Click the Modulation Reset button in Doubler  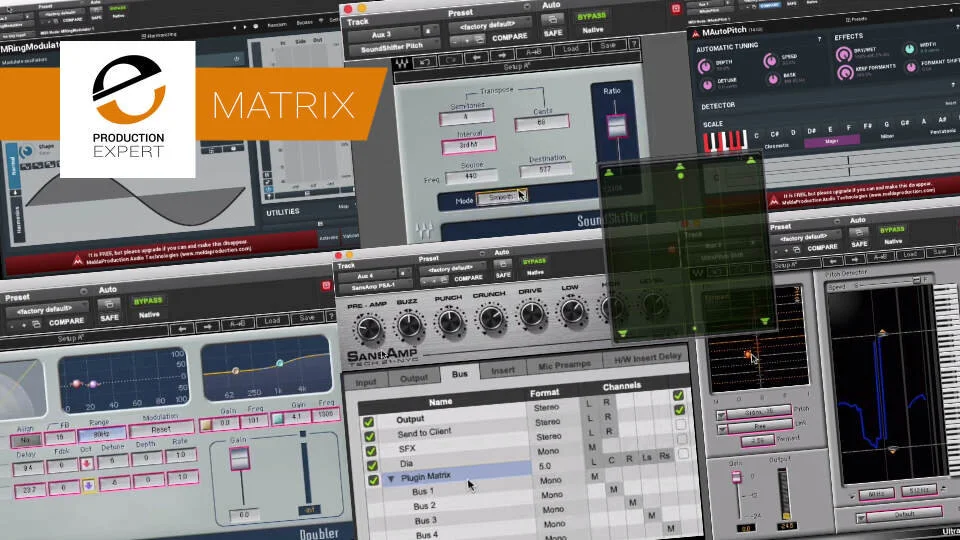[x=161, y=429]
